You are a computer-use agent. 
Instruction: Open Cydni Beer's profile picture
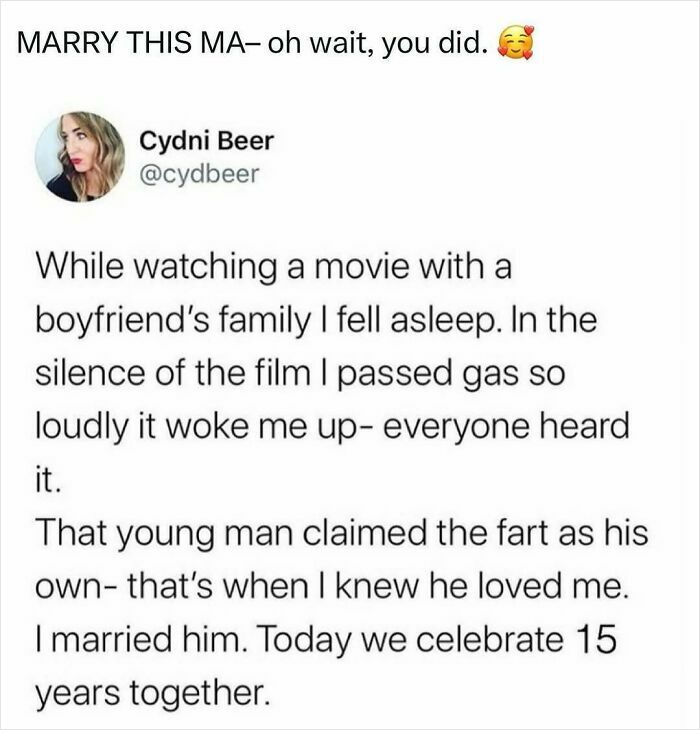click(80, 157)
